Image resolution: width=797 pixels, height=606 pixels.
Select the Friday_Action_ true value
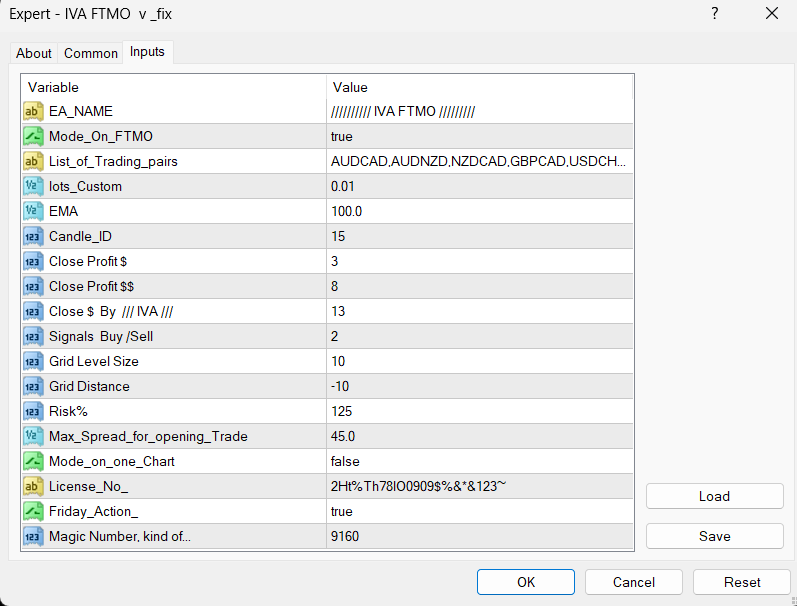[342, 511]
